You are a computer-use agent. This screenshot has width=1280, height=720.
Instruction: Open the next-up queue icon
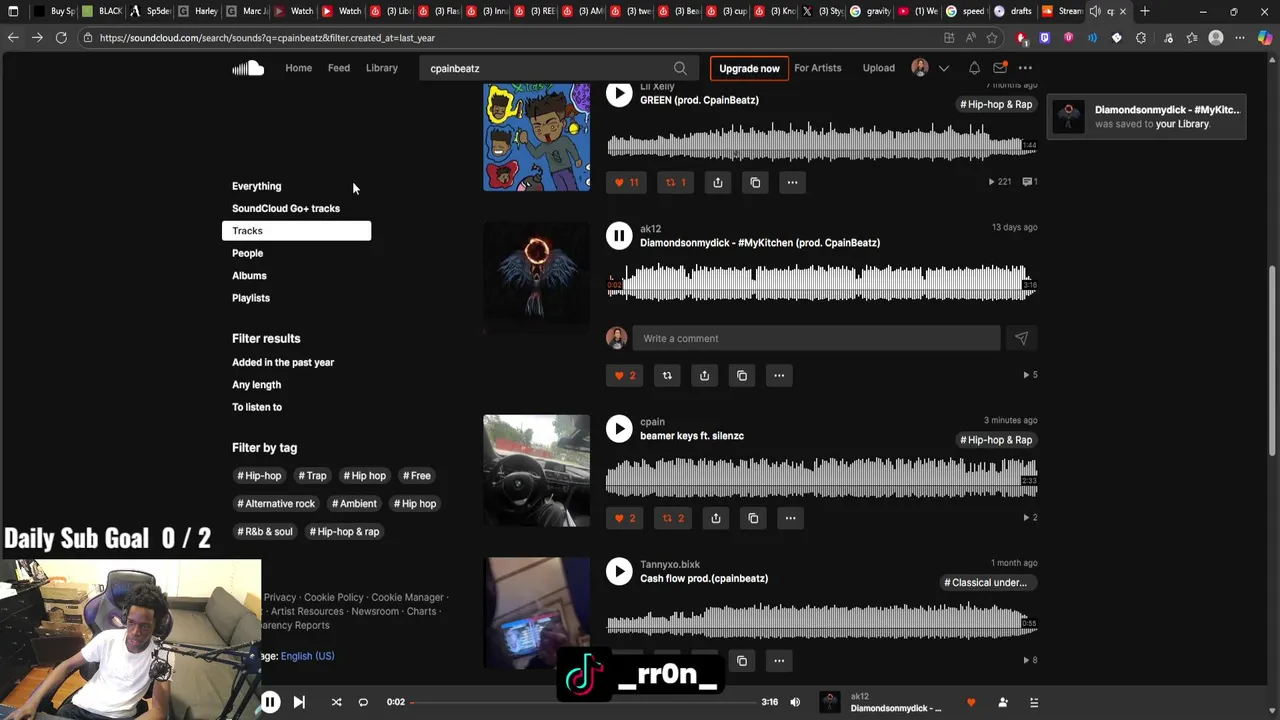1034,702
